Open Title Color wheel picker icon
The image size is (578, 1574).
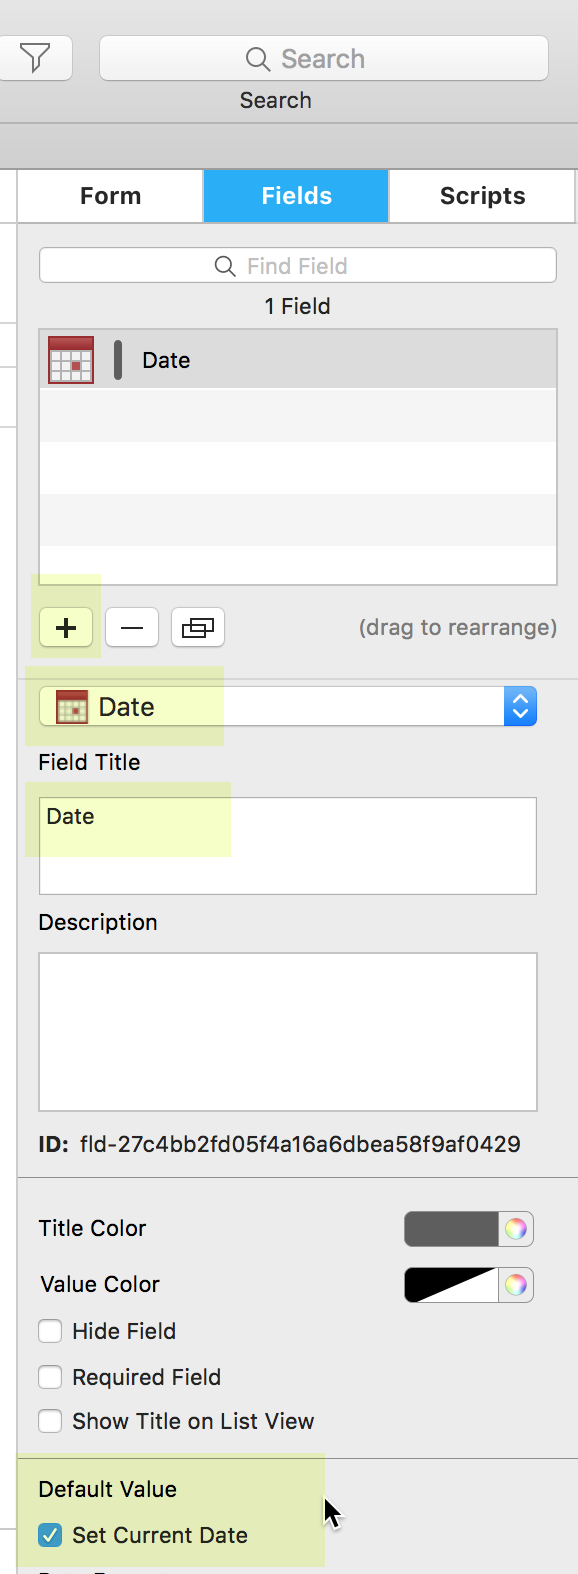click(x=516, y=1229)
